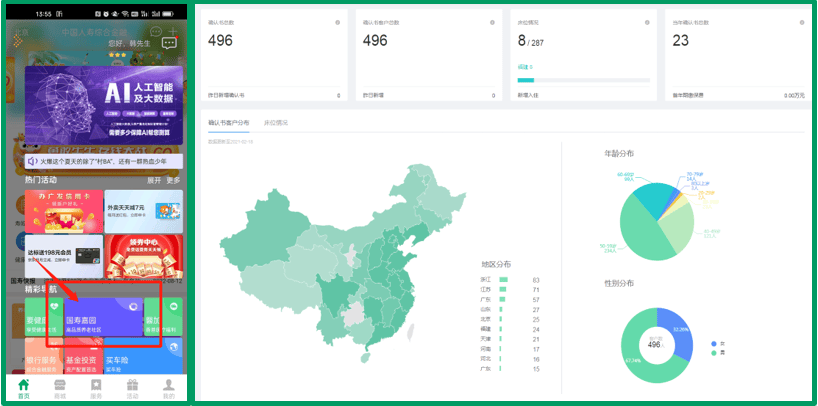Click 更多 link beside 热门活动
Image resolution: width=818 pixels, height=406 pixels.
(x=173, y=180)
